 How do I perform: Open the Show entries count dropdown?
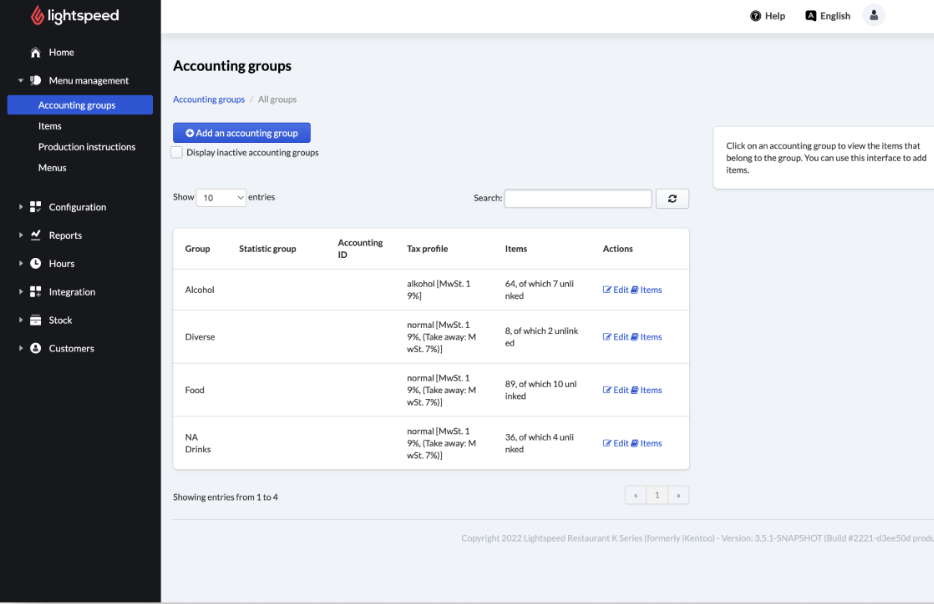click(221, 198)
